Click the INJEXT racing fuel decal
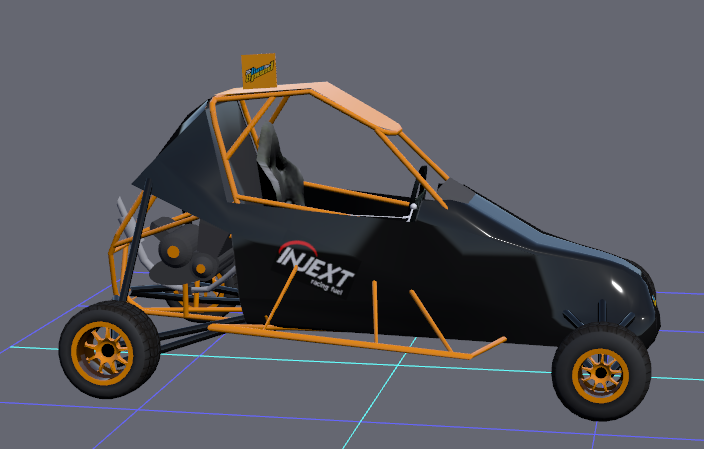 coord(315,269)
